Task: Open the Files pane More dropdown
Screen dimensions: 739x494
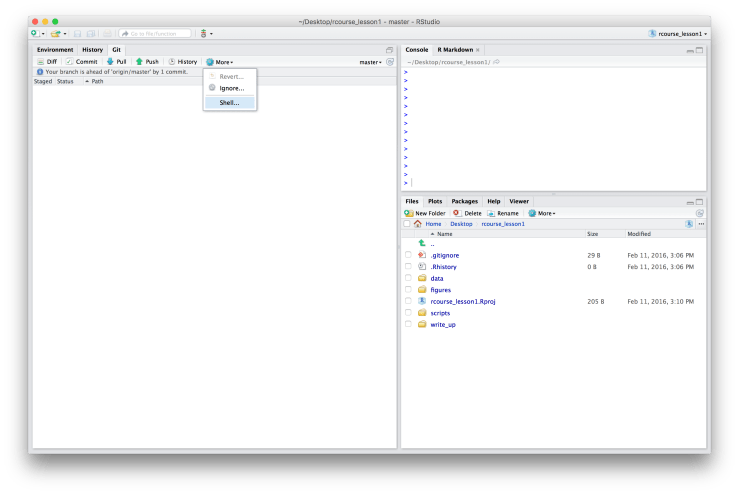Action: (542, 213)
